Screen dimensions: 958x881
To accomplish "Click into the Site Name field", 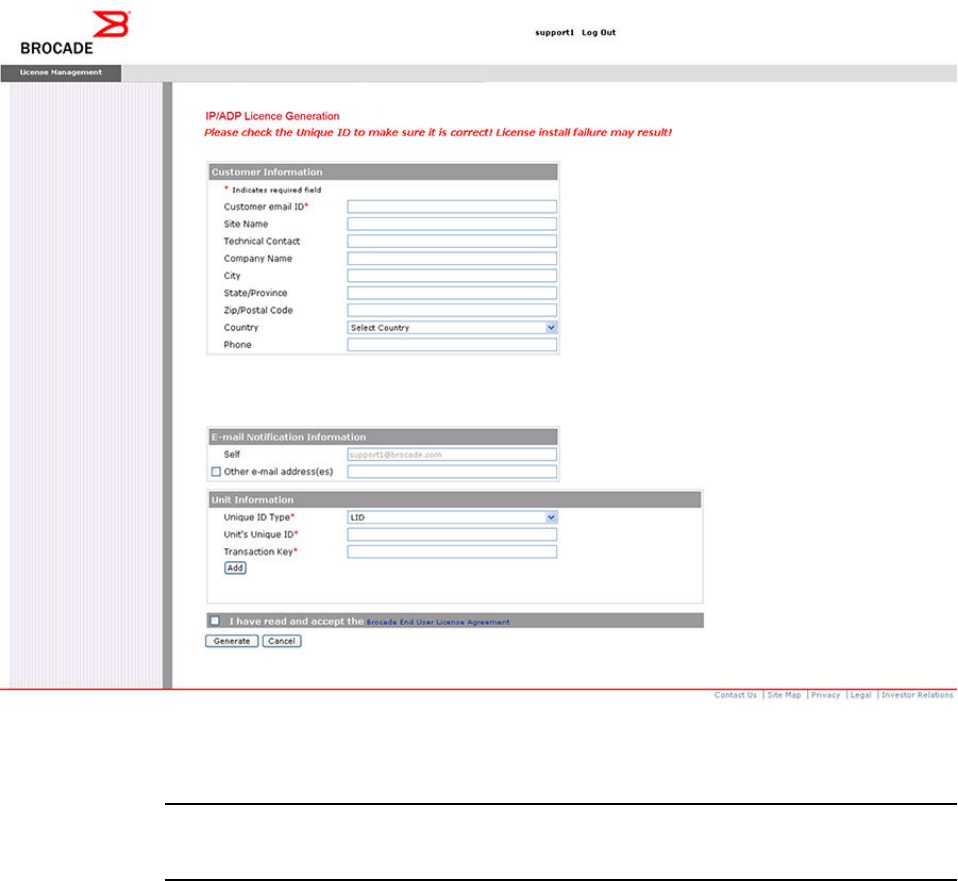I will click(452, 224).
